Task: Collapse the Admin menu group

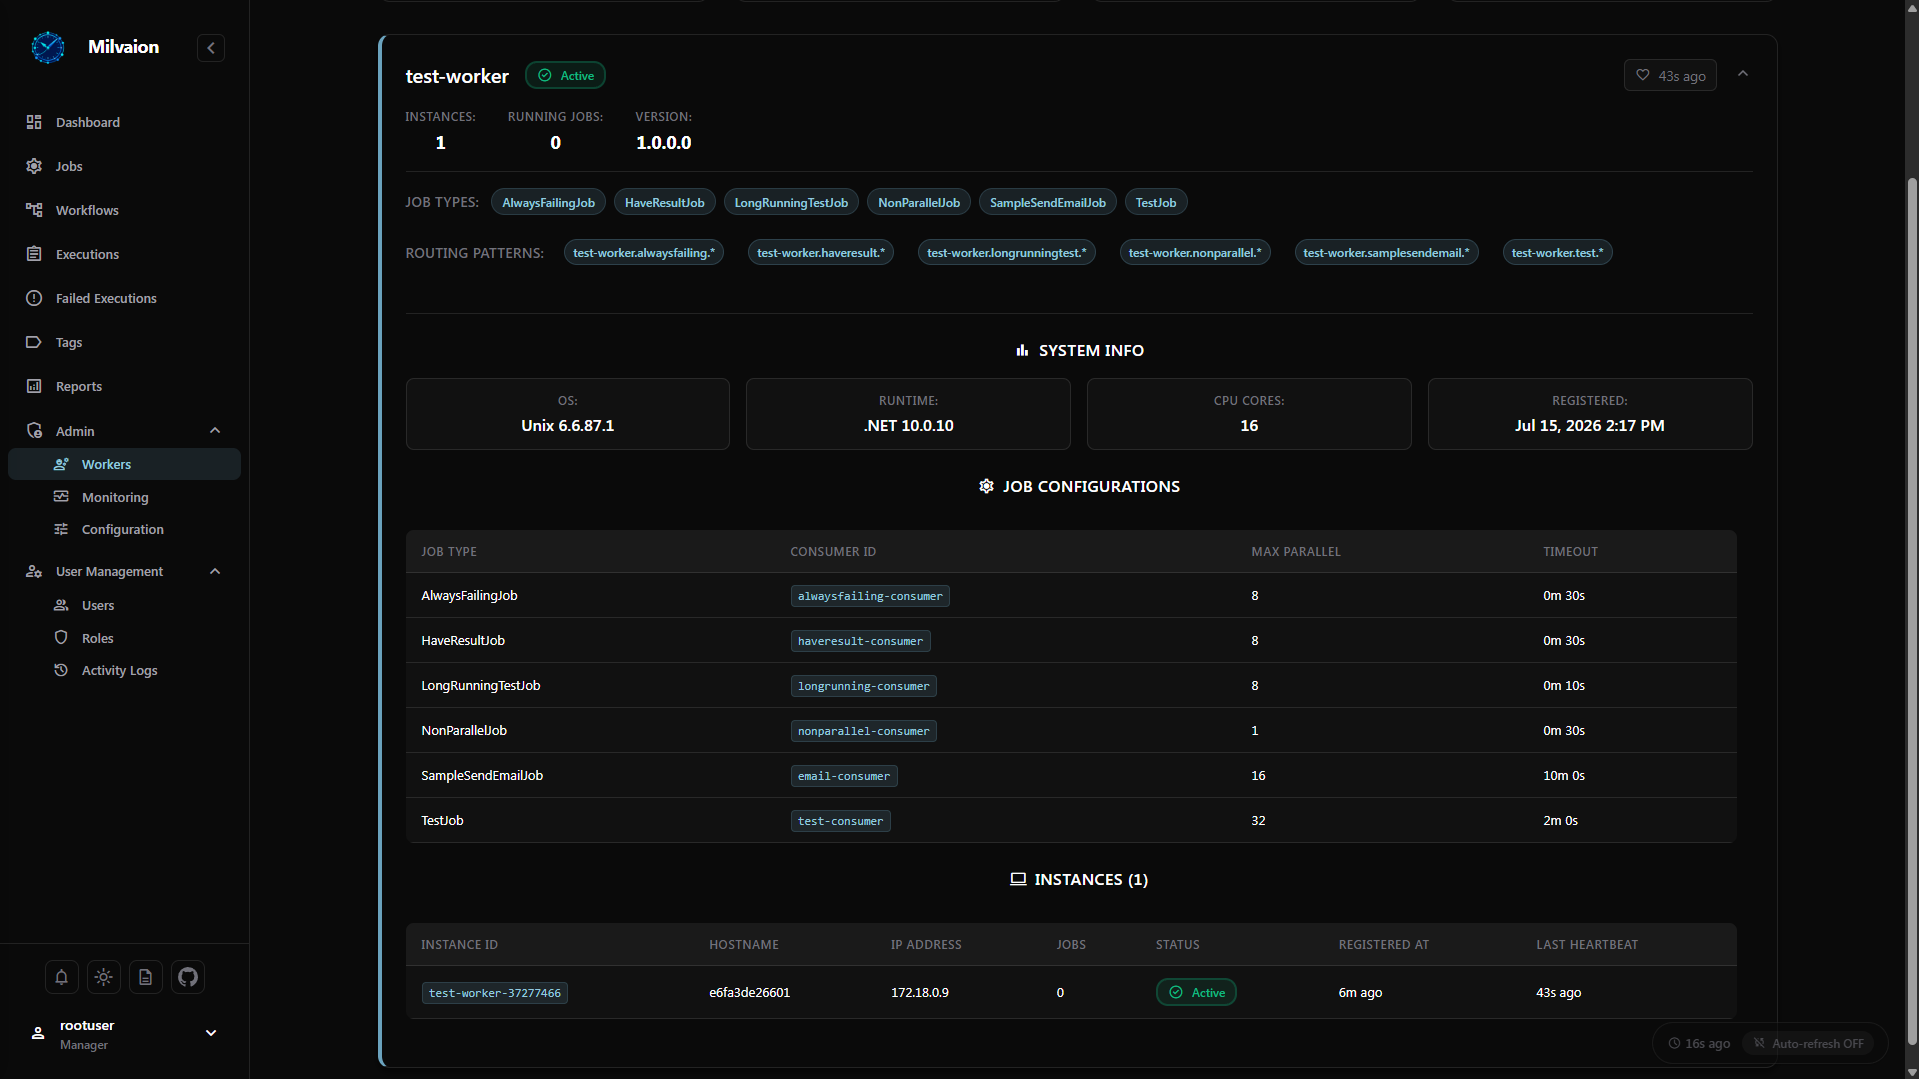Action: (x=214, y=431)
